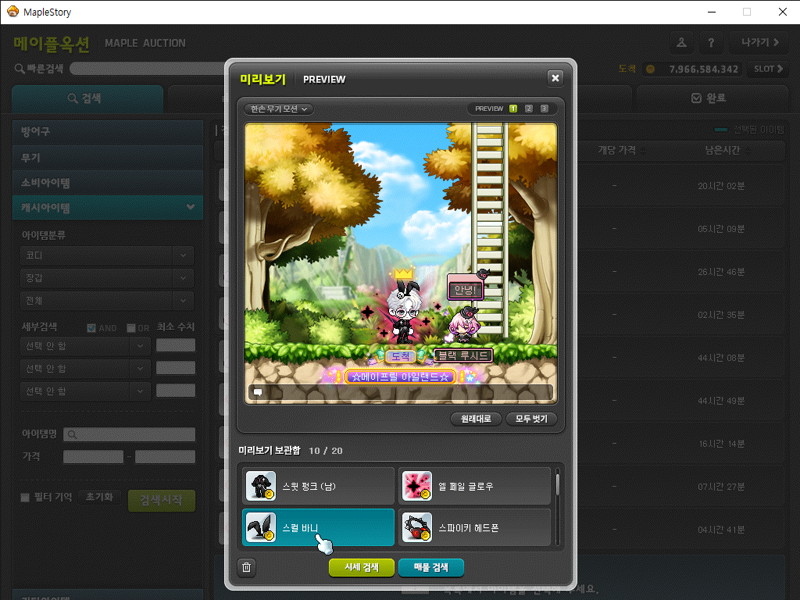
Task: Select 스파이키 헤드폰 item icon
Action: click(x=417, y=527)
